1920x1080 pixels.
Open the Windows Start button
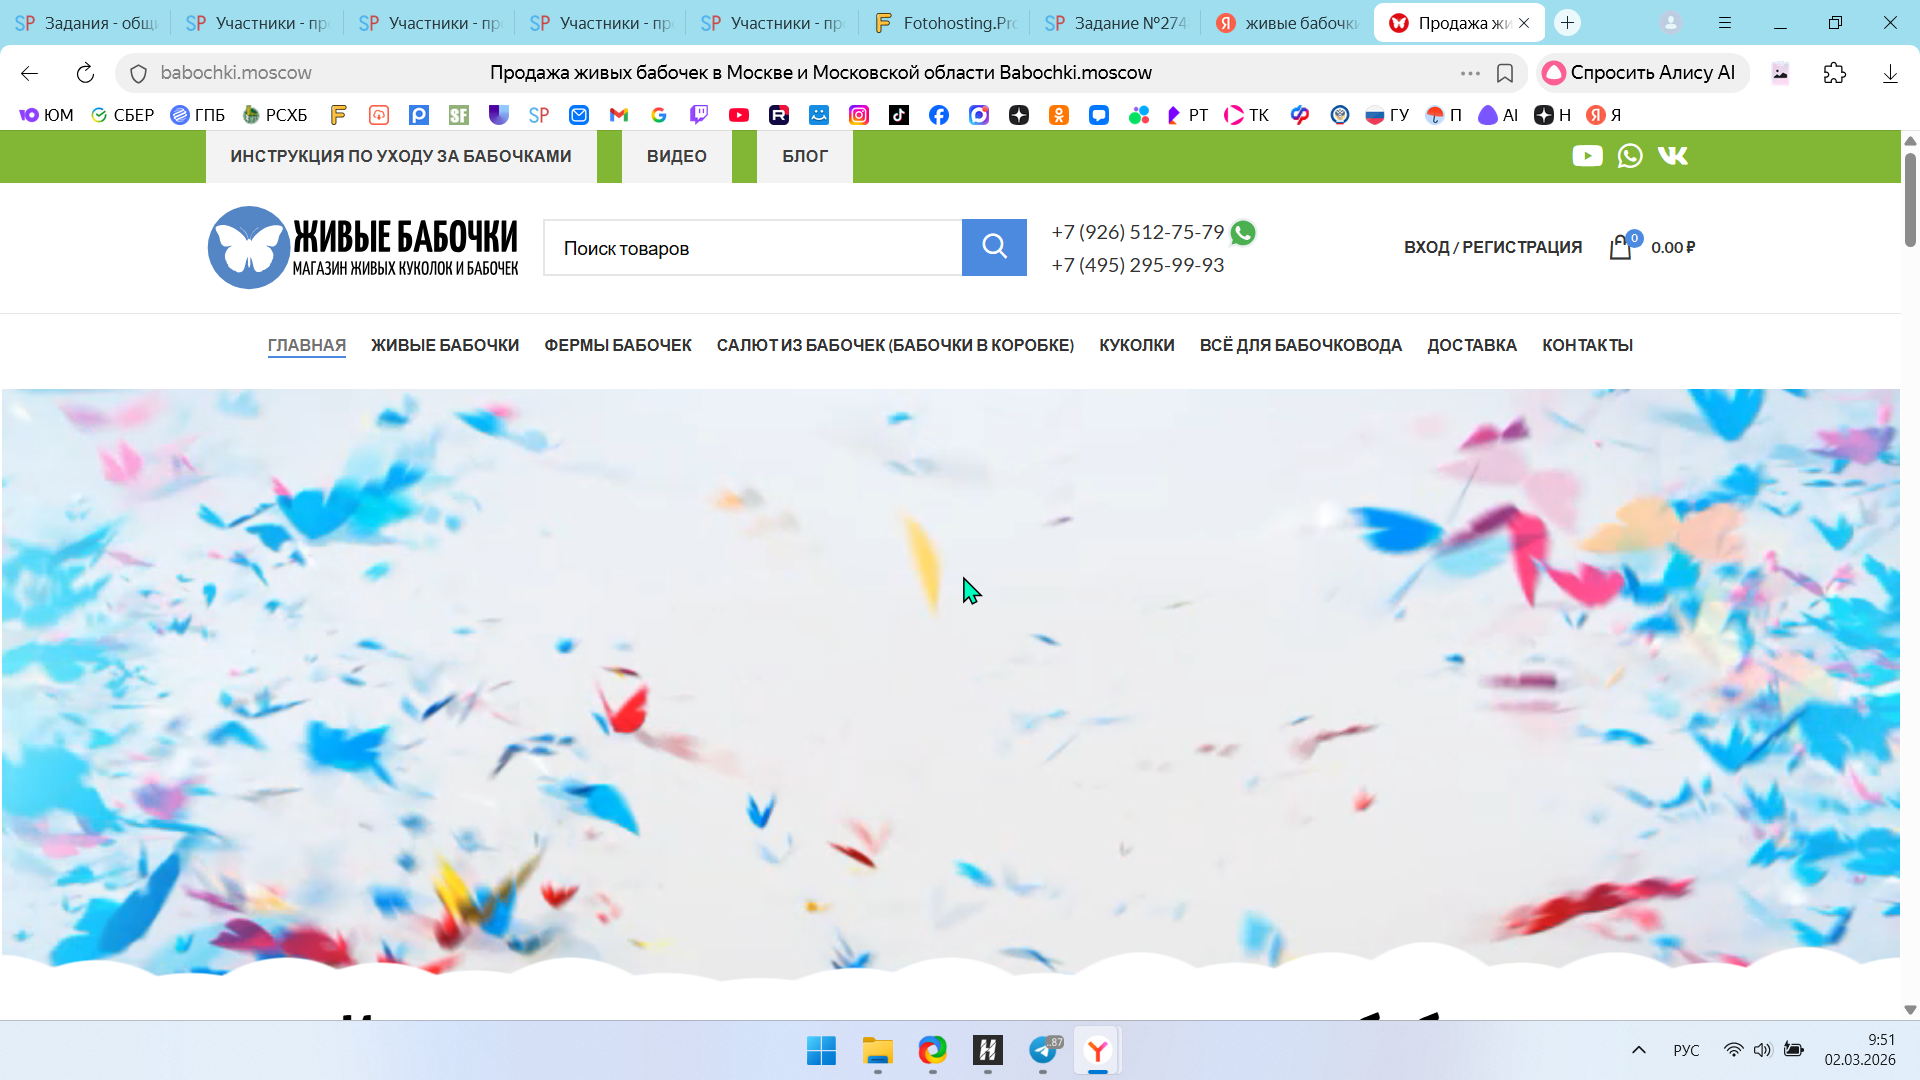pyautogui.click(x=821, y=1051)
